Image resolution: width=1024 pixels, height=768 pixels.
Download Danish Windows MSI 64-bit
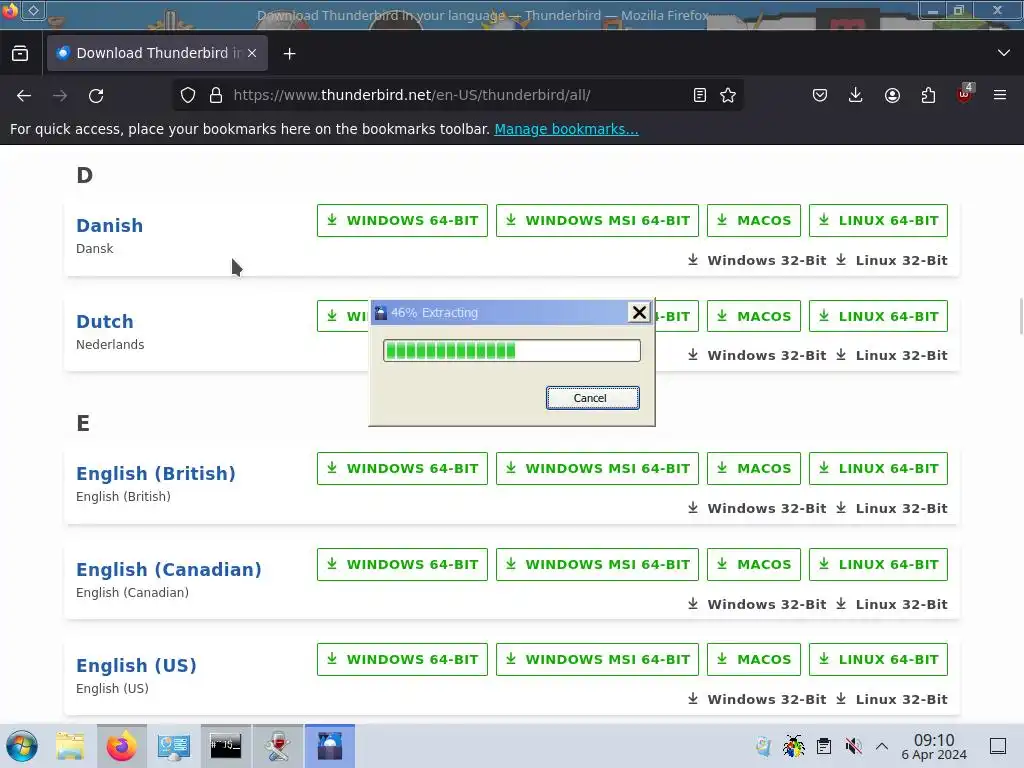(x=598, y=221)
